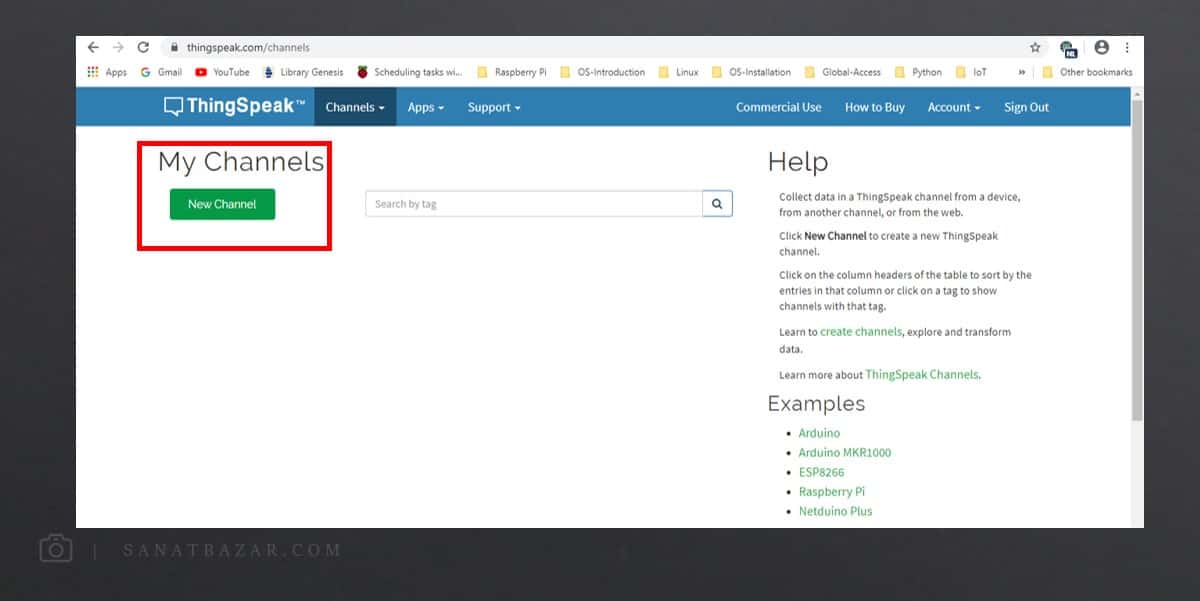The image size is (1200, 601).
Task: Open the How to Buy page
Action: 875,107
